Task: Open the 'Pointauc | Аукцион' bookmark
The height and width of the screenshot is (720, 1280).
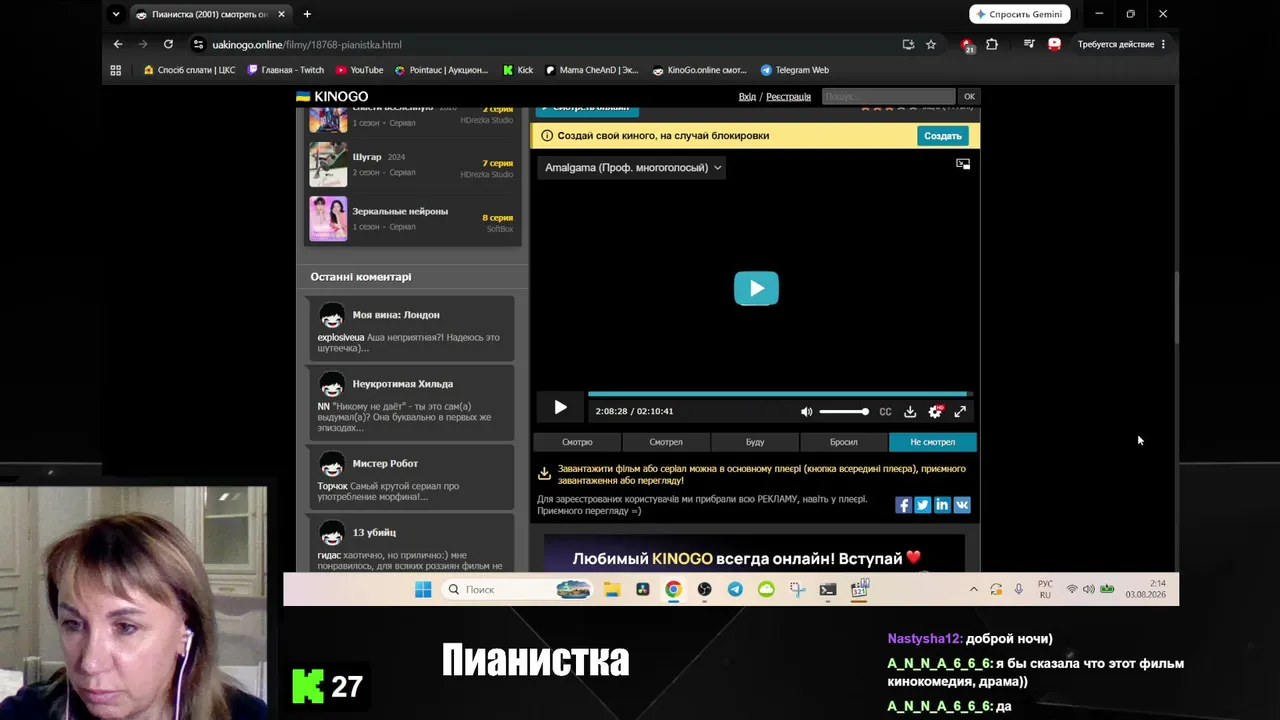Action: (x=441, y=70)
